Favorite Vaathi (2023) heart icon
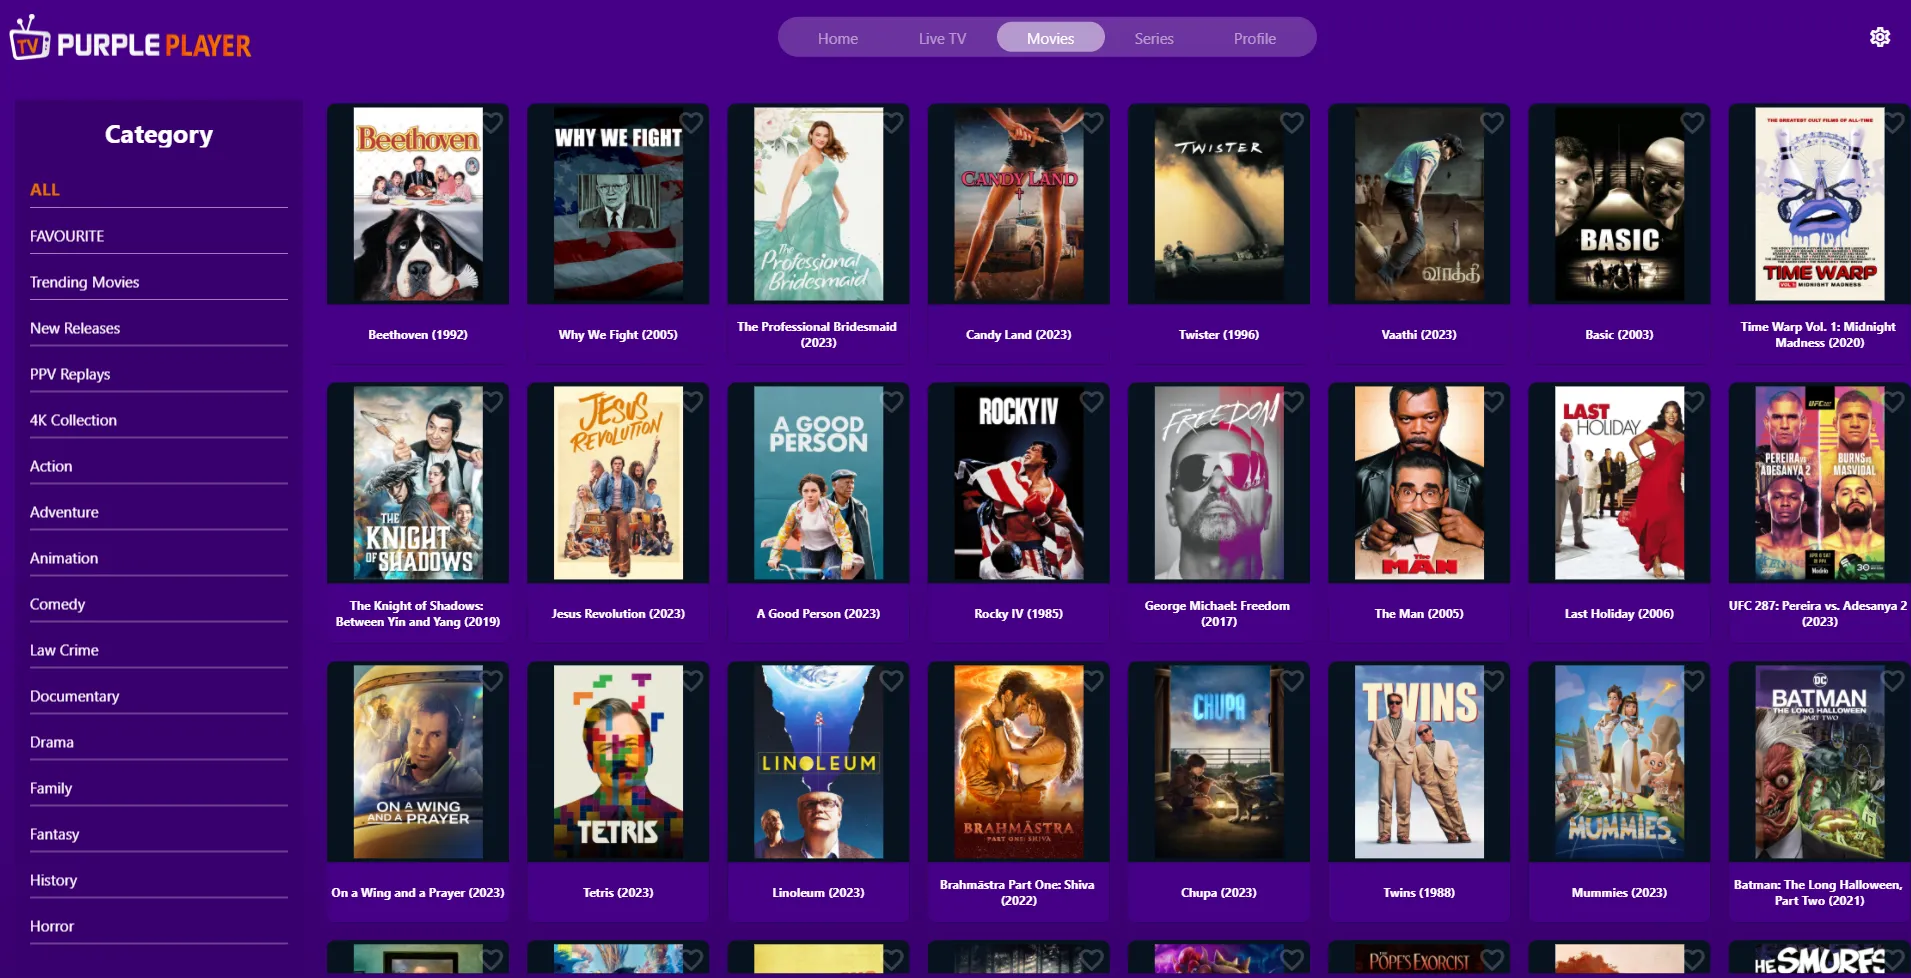1911x978 pixels. tap(1492, 122)
